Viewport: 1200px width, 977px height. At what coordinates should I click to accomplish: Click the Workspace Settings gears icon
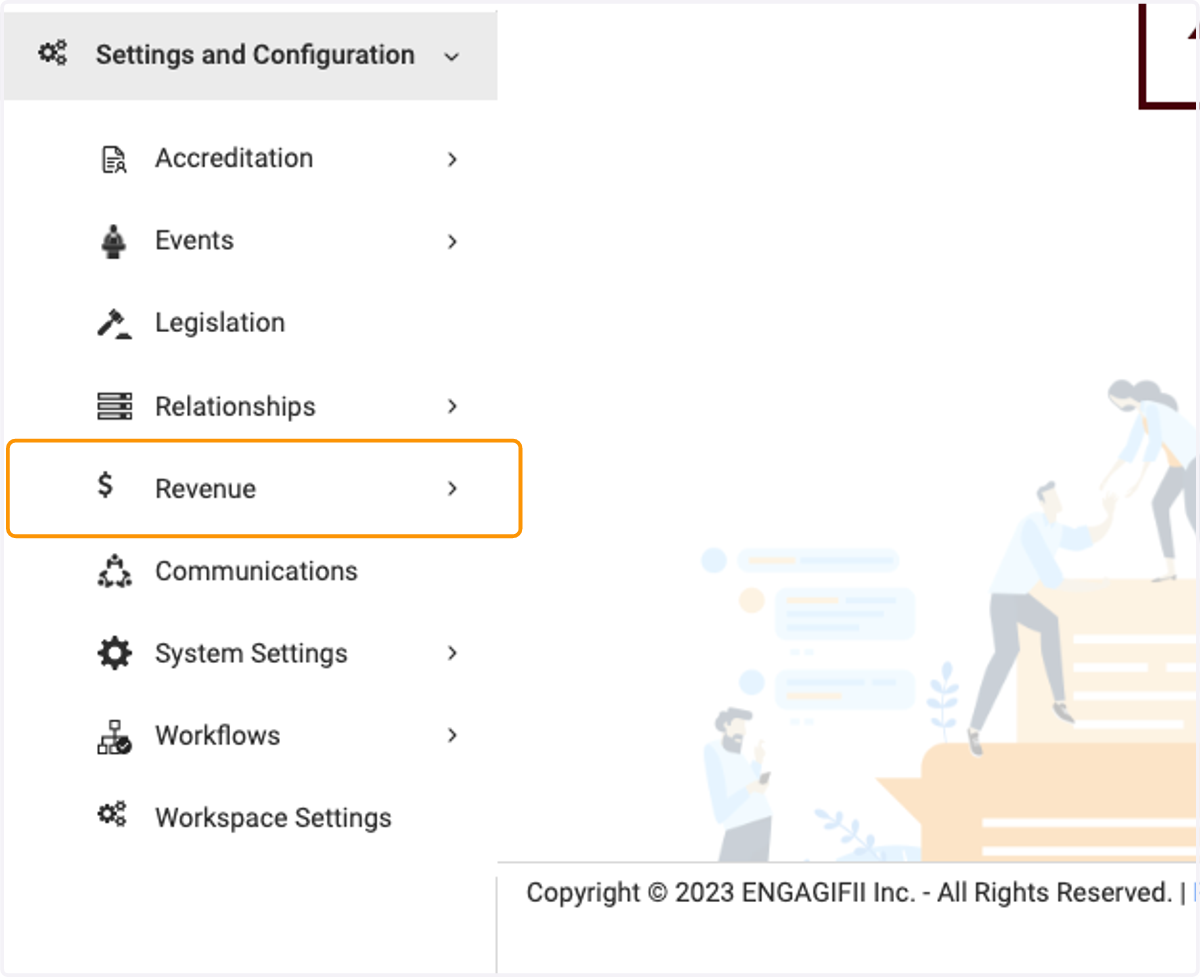111,815
